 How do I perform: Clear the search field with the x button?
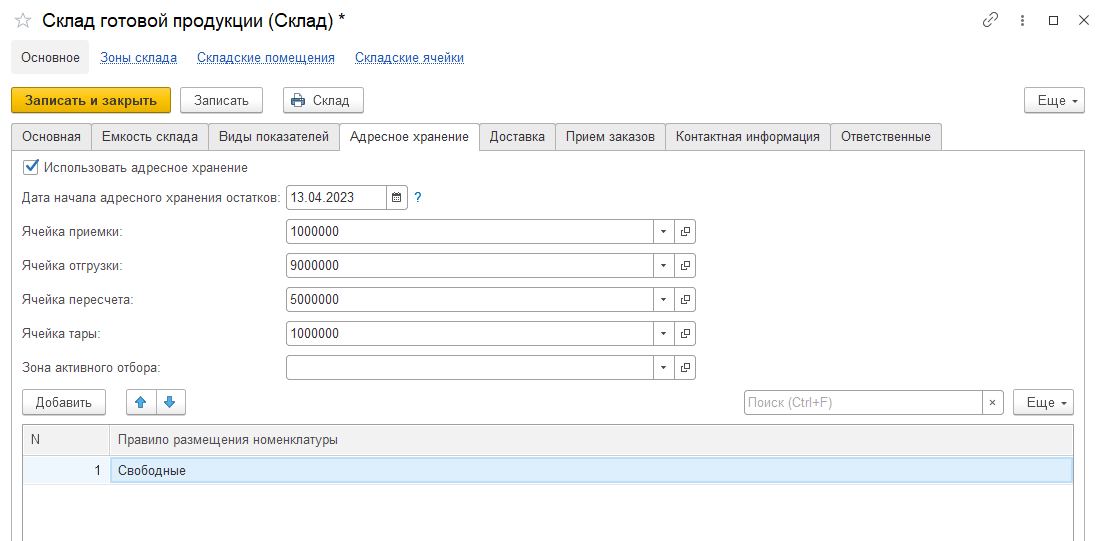coord(992,402)
